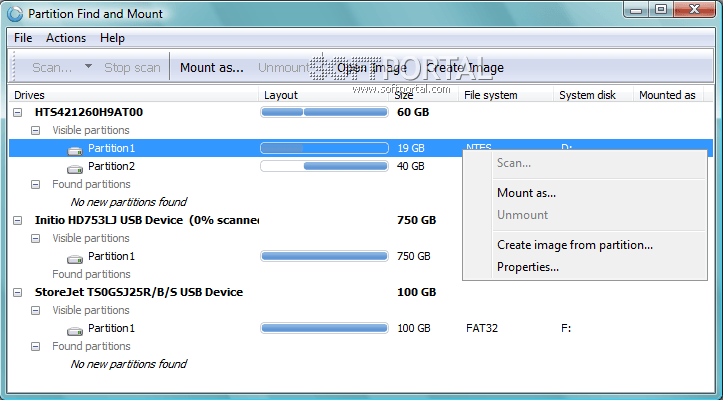Click Scan... in the context menu
Image resolution: width=723 pixels, height=400 pixels.
[x=514, y=163]
